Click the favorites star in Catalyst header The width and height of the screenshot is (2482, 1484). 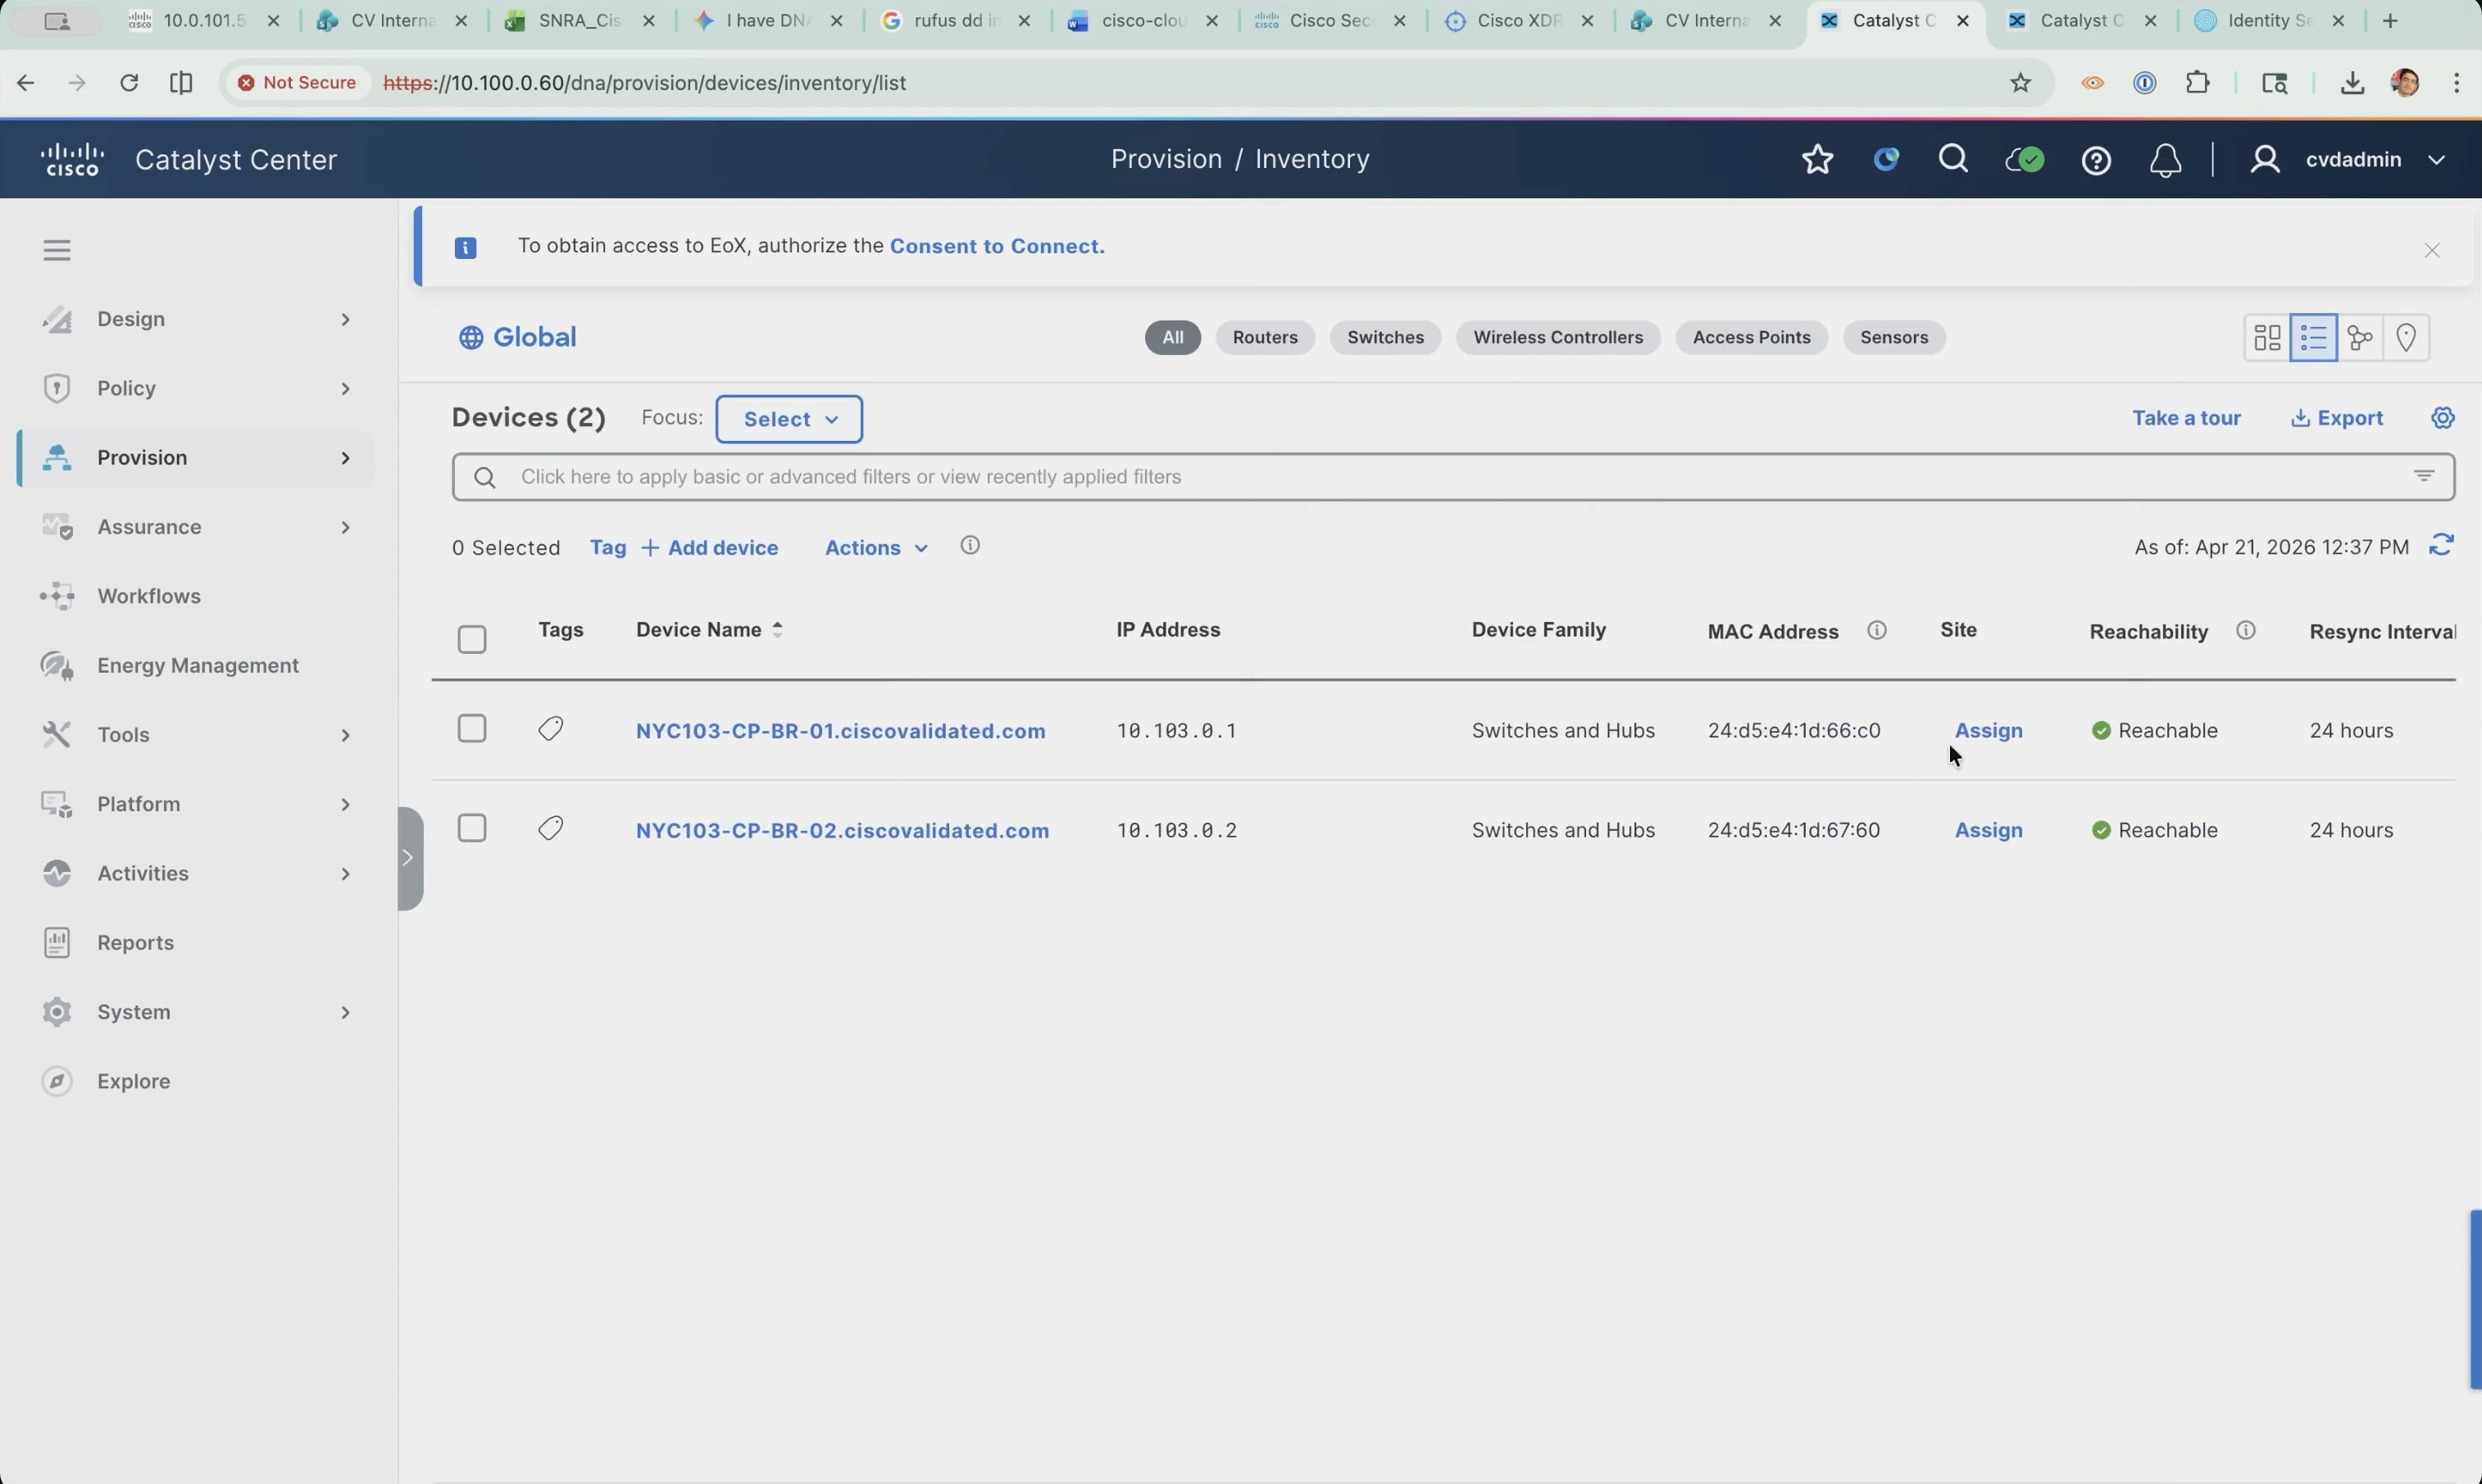tap(1817, 160)
